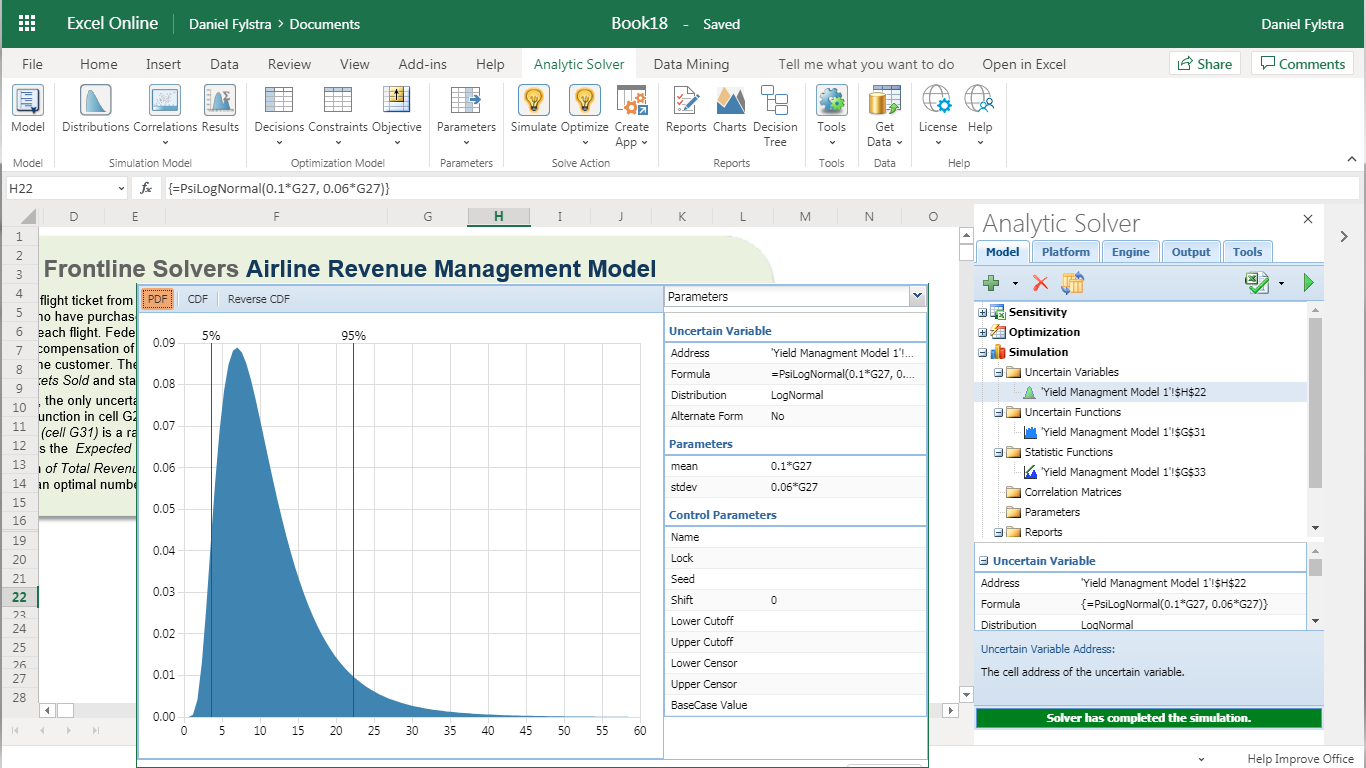Open the Reports ribbon icon

686,102
